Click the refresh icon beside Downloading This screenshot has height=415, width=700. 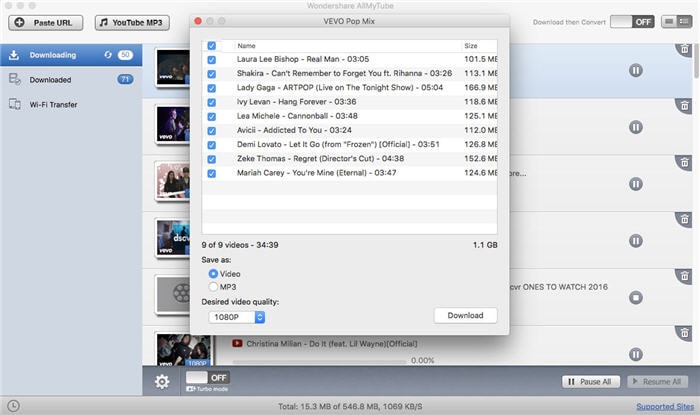click(x=108, y=55)
